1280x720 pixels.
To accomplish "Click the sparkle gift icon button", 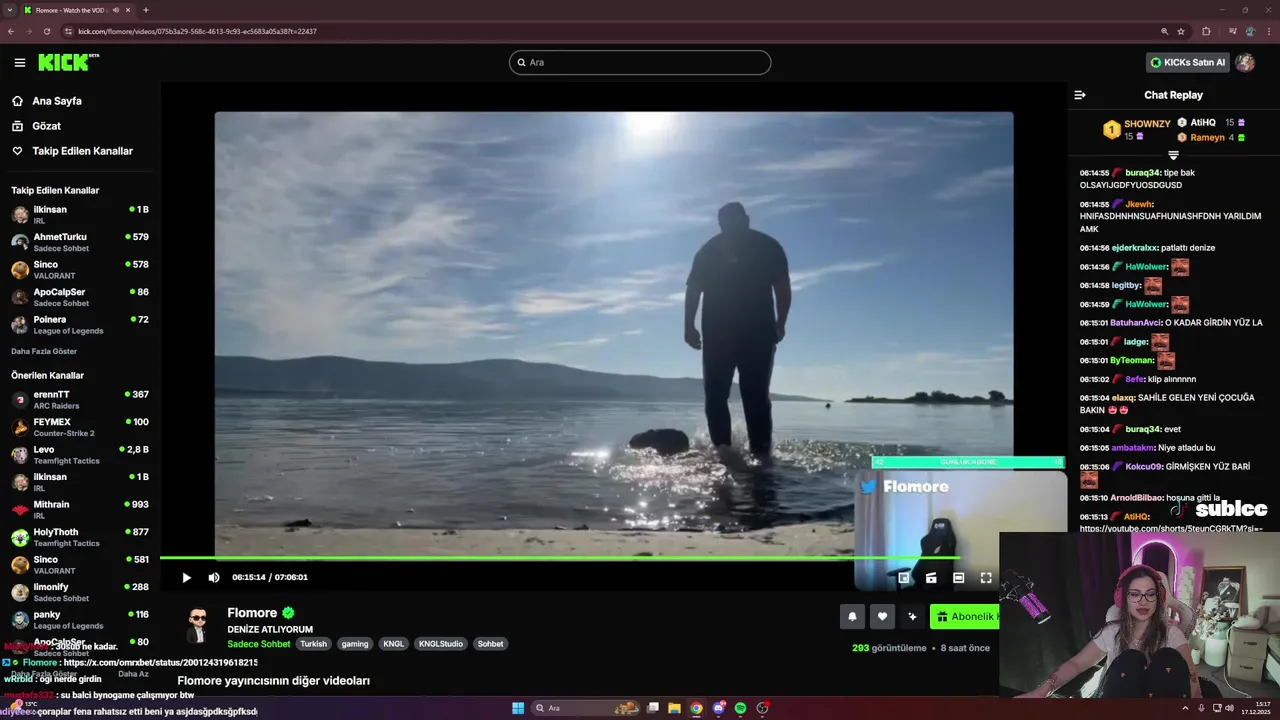I will tap(912, 616).
